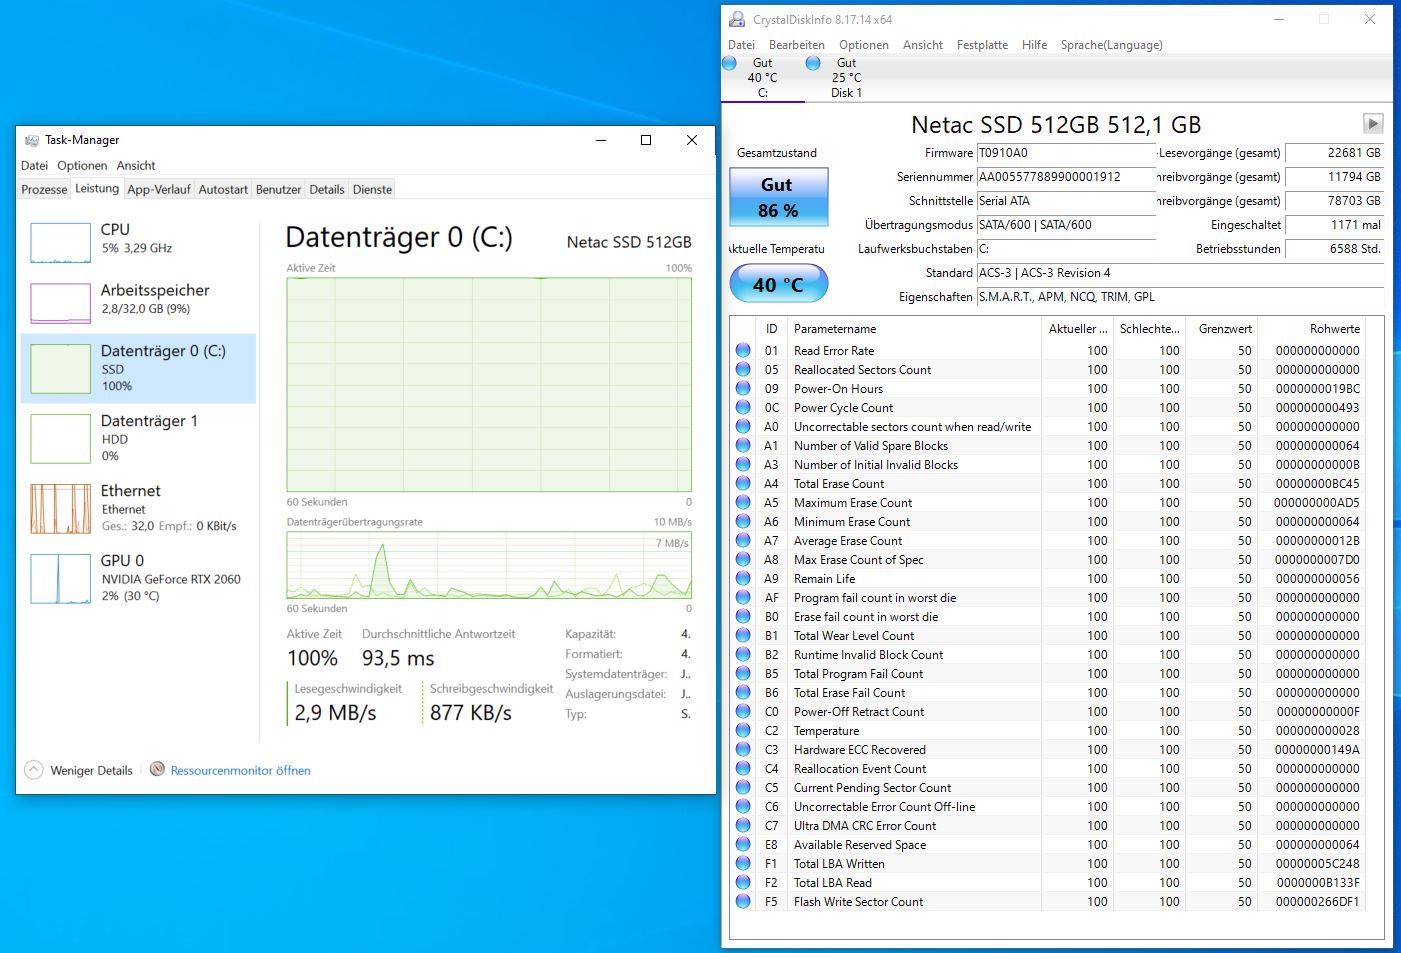Click the status orb of Power-On Hours

(743, 388)
